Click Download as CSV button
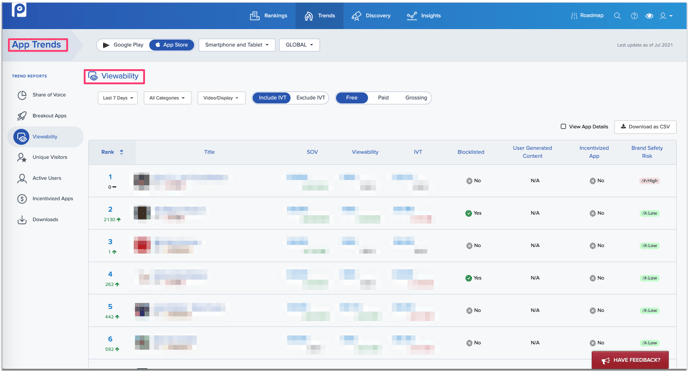This screenshot has height=371, width=688. pyautogui.click(x=645, y=127)
